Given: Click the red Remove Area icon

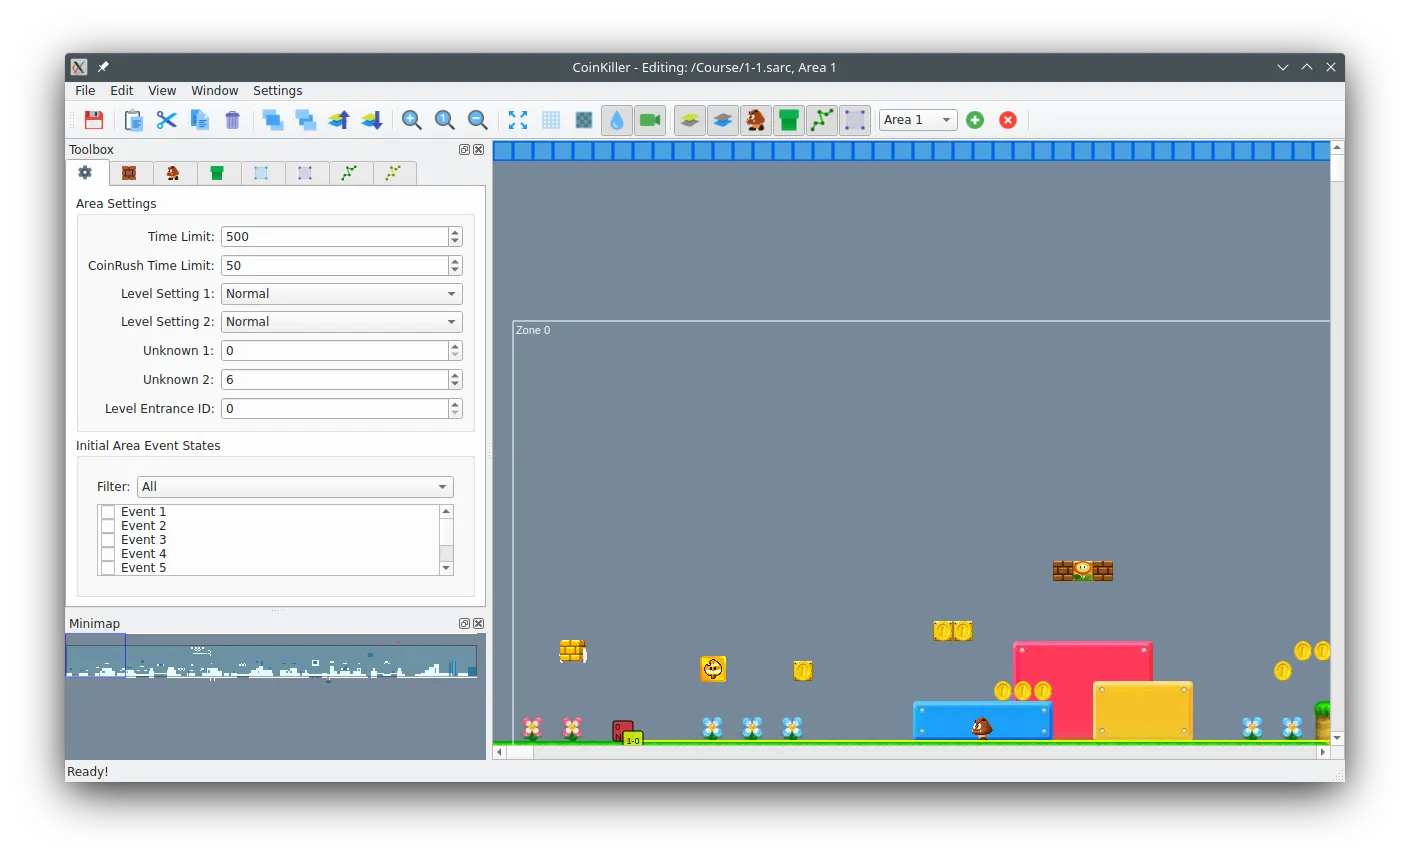Looking at the screenshot, I should click(x=1008, y=120).
